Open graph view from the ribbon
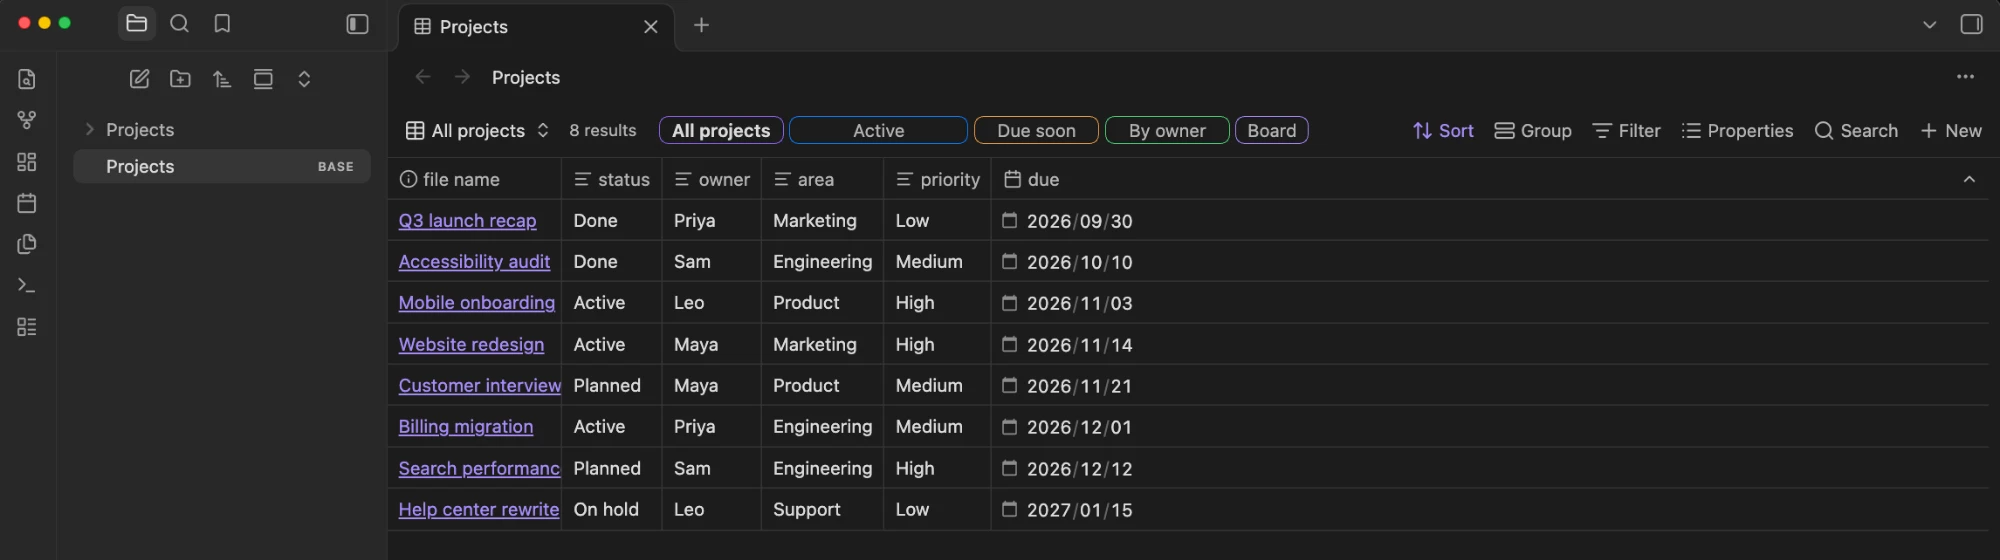Viewport: 2000px width, 560px height. pos(27,120)
